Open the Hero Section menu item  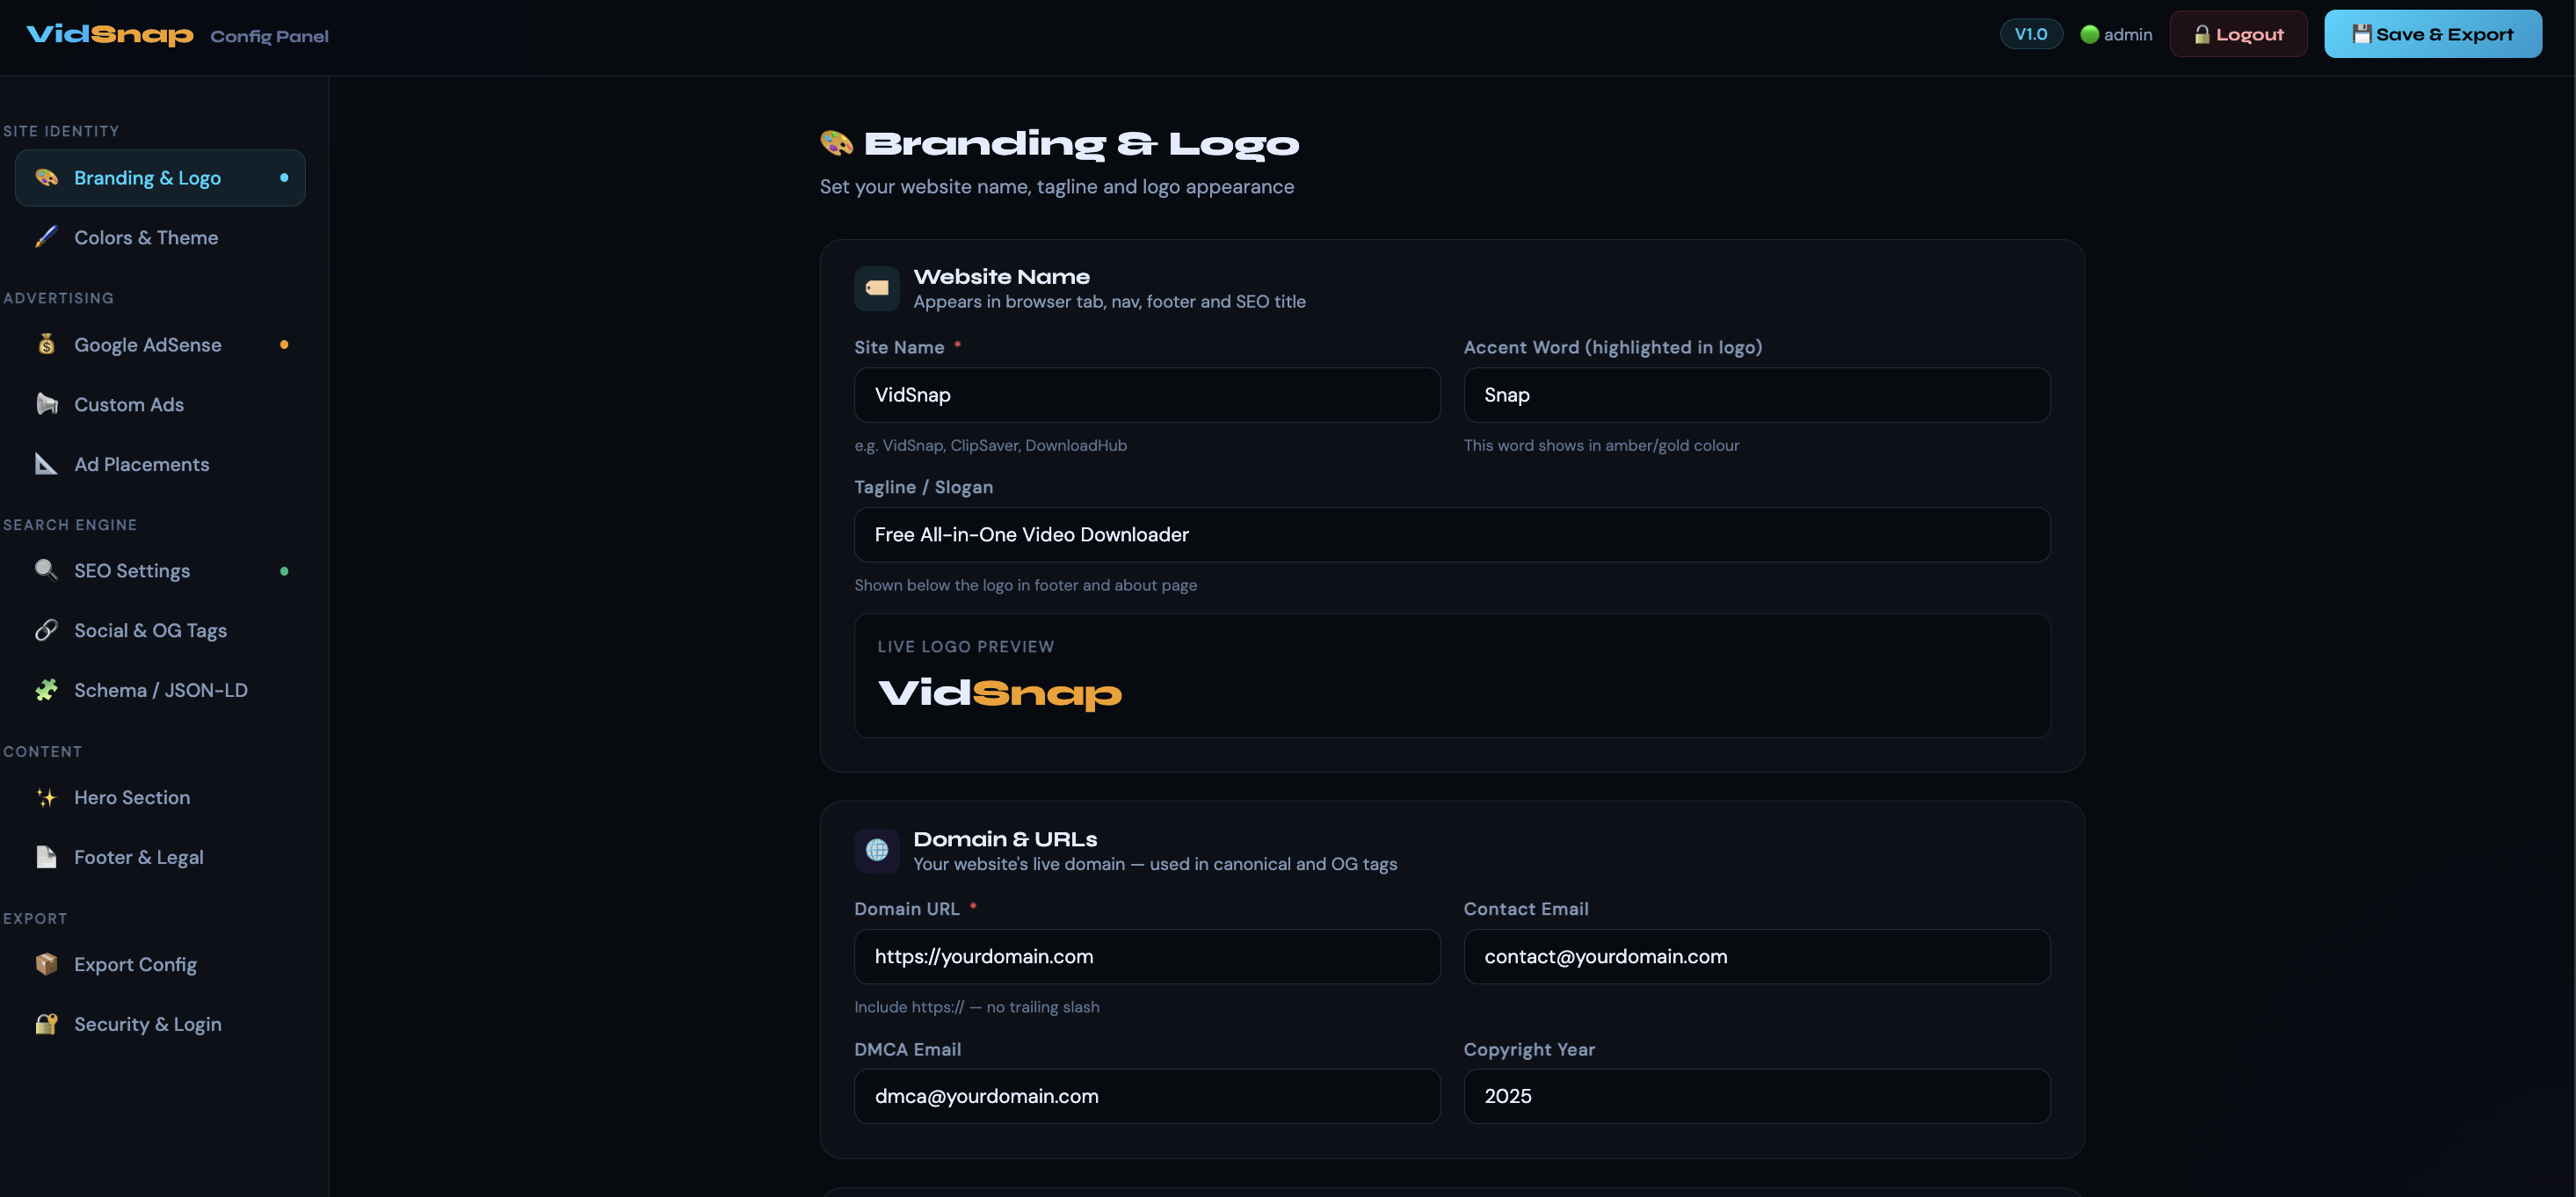point(132,797)
